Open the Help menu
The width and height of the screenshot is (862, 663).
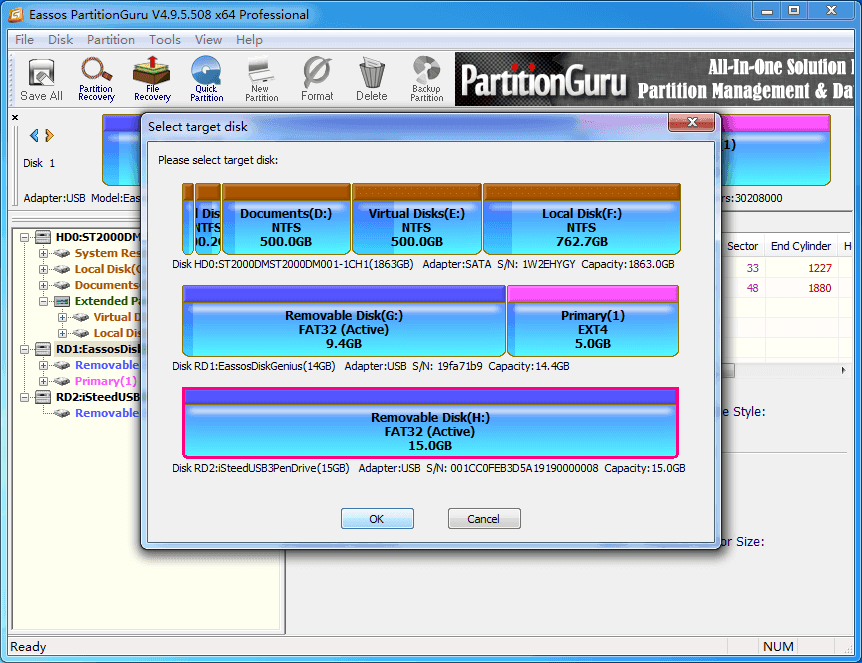tap(249, 40)
